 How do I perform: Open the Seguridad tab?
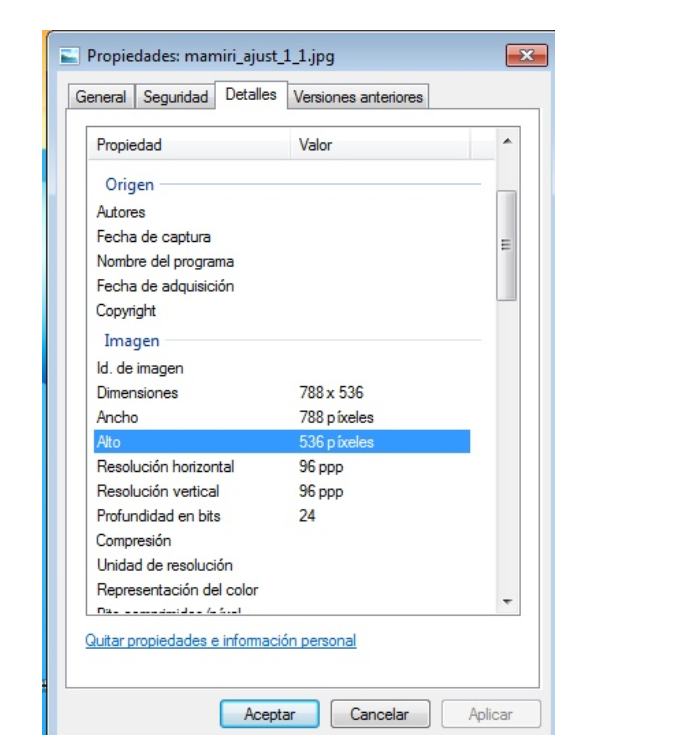click(176, 97)
